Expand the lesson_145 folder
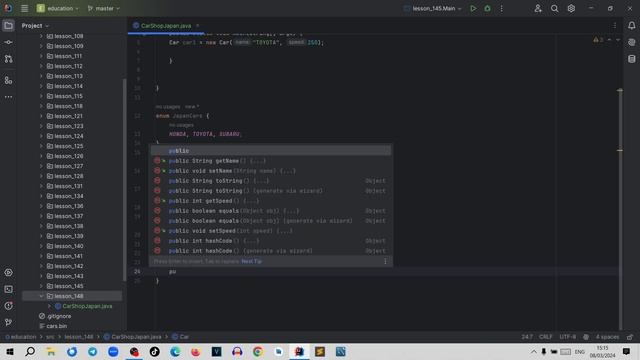The image size is (640, 360). click(x=41, y=286)
